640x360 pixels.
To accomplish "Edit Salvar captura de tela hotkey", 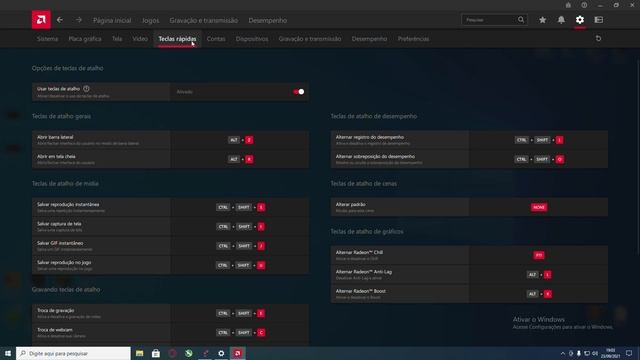I will tap(240, 227).
